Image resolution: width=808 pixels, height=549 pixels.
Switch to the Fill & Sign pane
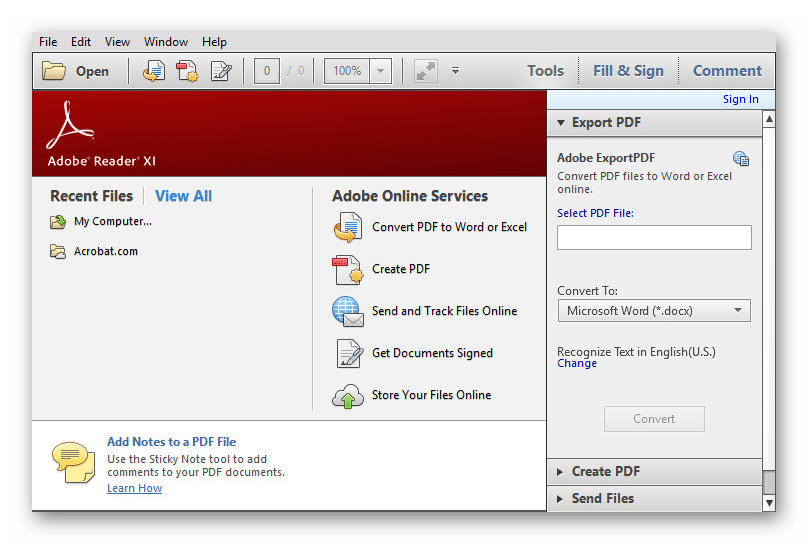point(628,71)
